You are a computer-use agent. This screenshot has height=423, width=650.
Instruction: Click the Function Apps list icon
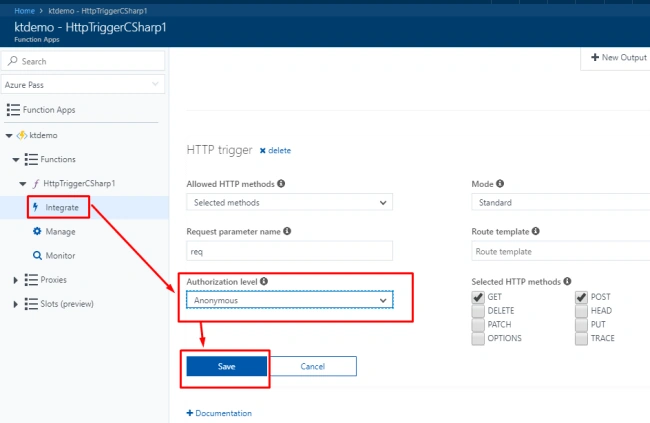click(13, 110)
